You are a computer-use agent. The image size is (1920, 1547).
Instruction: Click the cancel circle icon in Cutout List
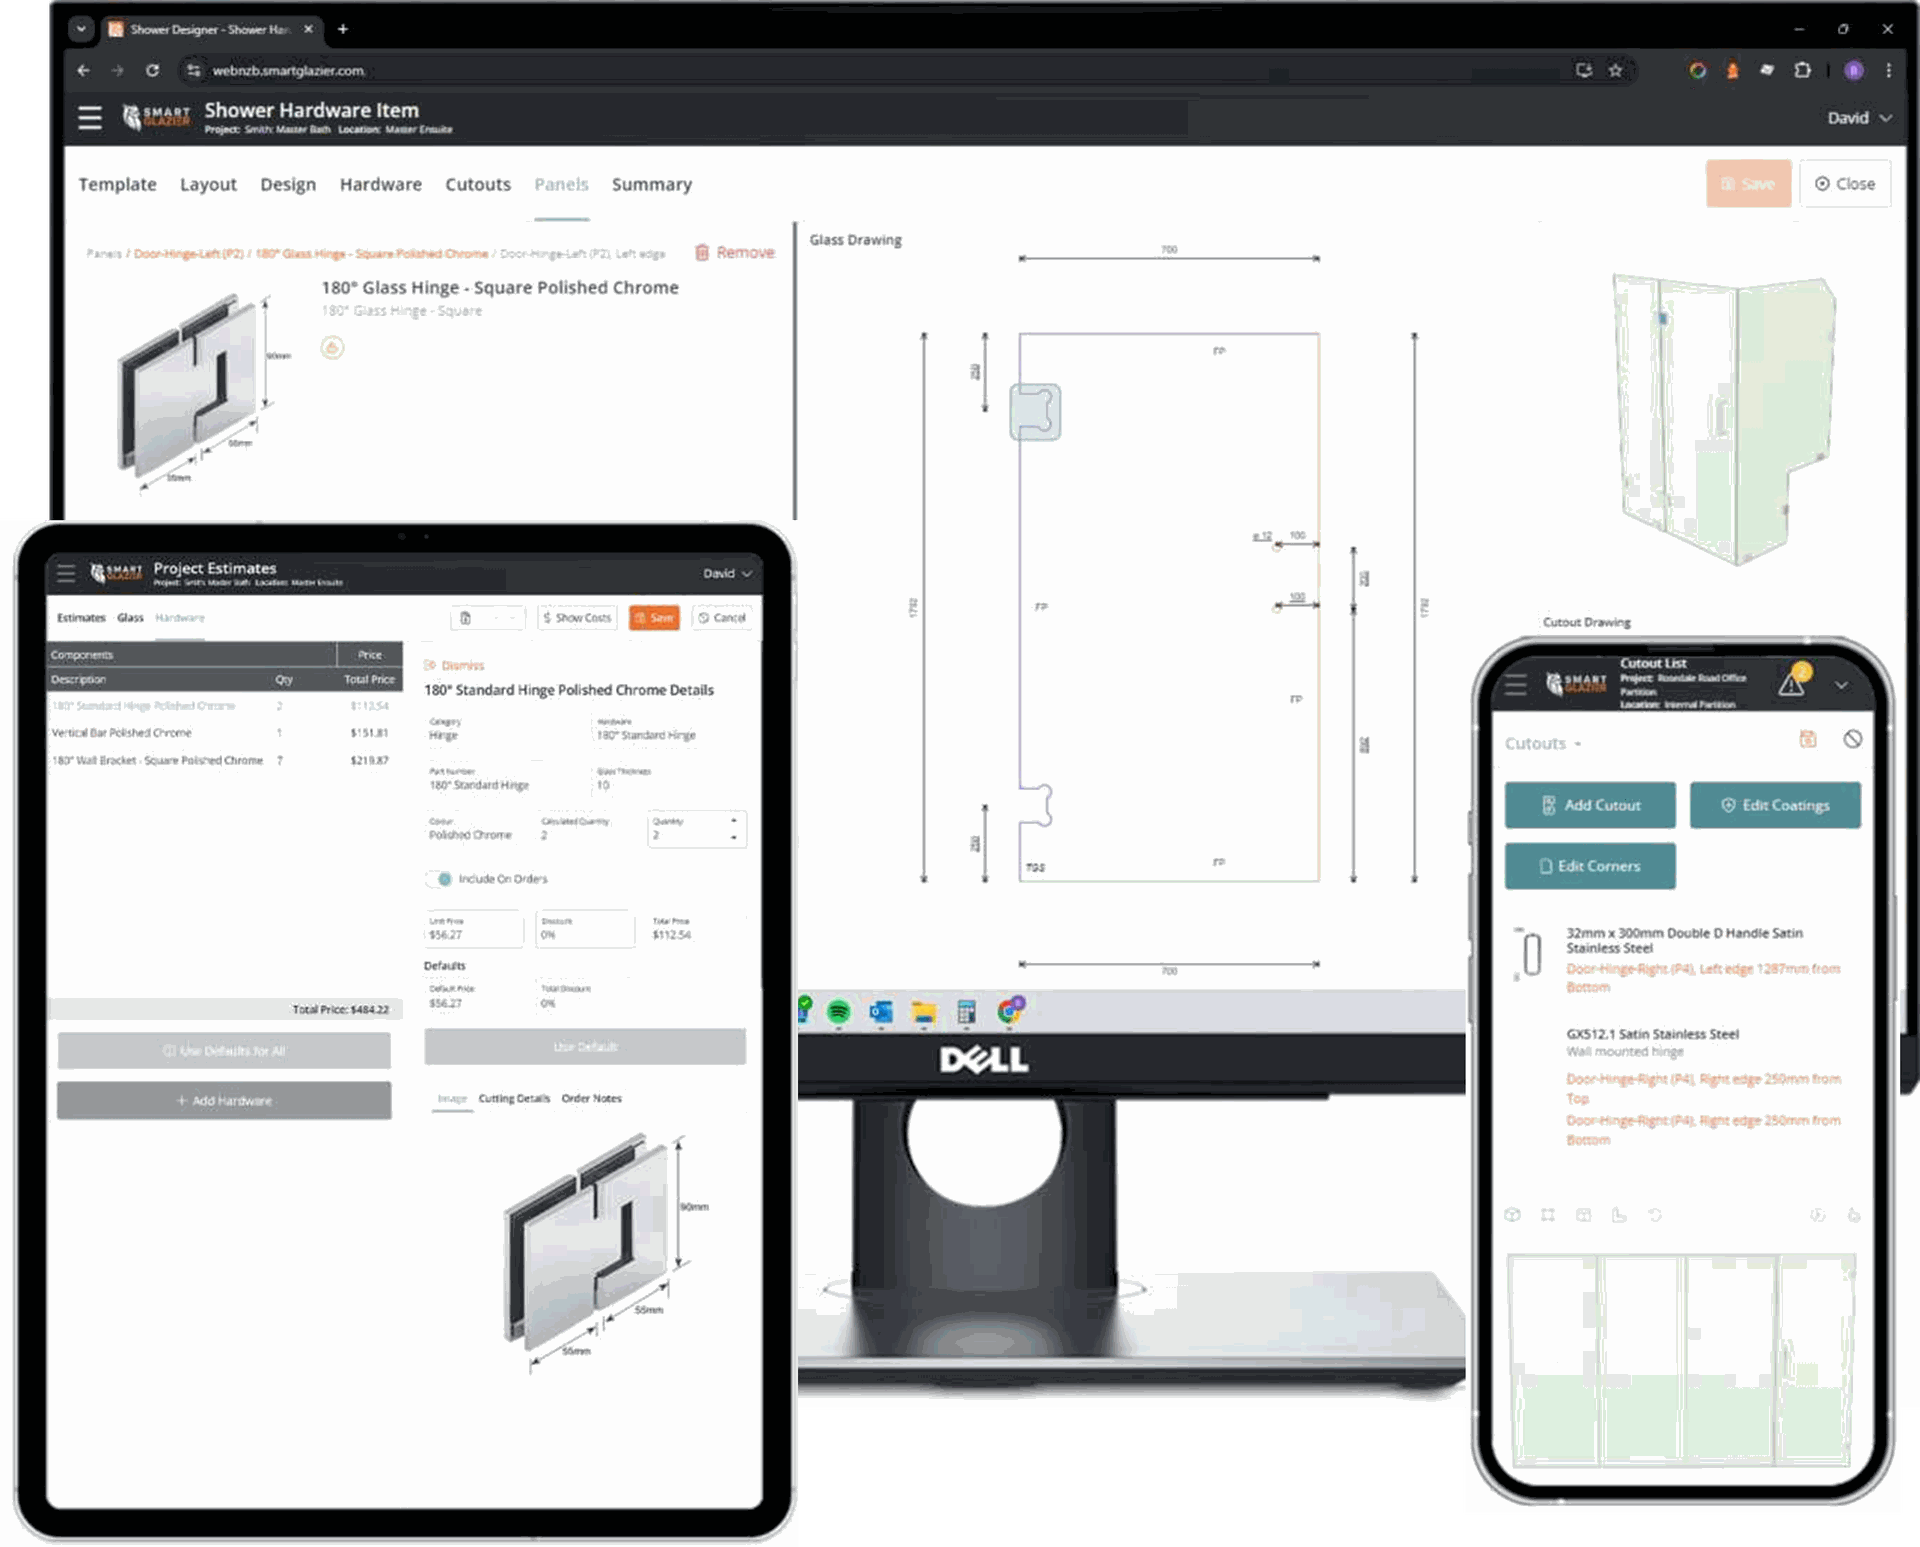pyautogui.click(x=1852, y=739)
